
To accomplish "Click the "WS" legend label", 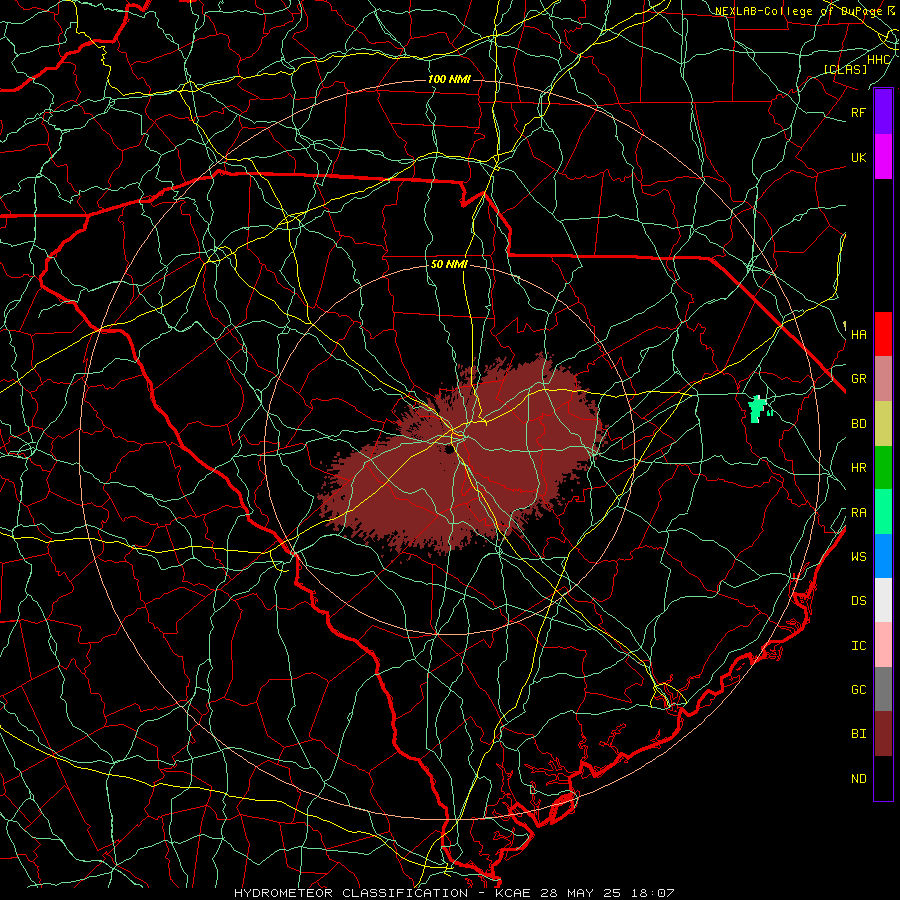I will [858, 556].
